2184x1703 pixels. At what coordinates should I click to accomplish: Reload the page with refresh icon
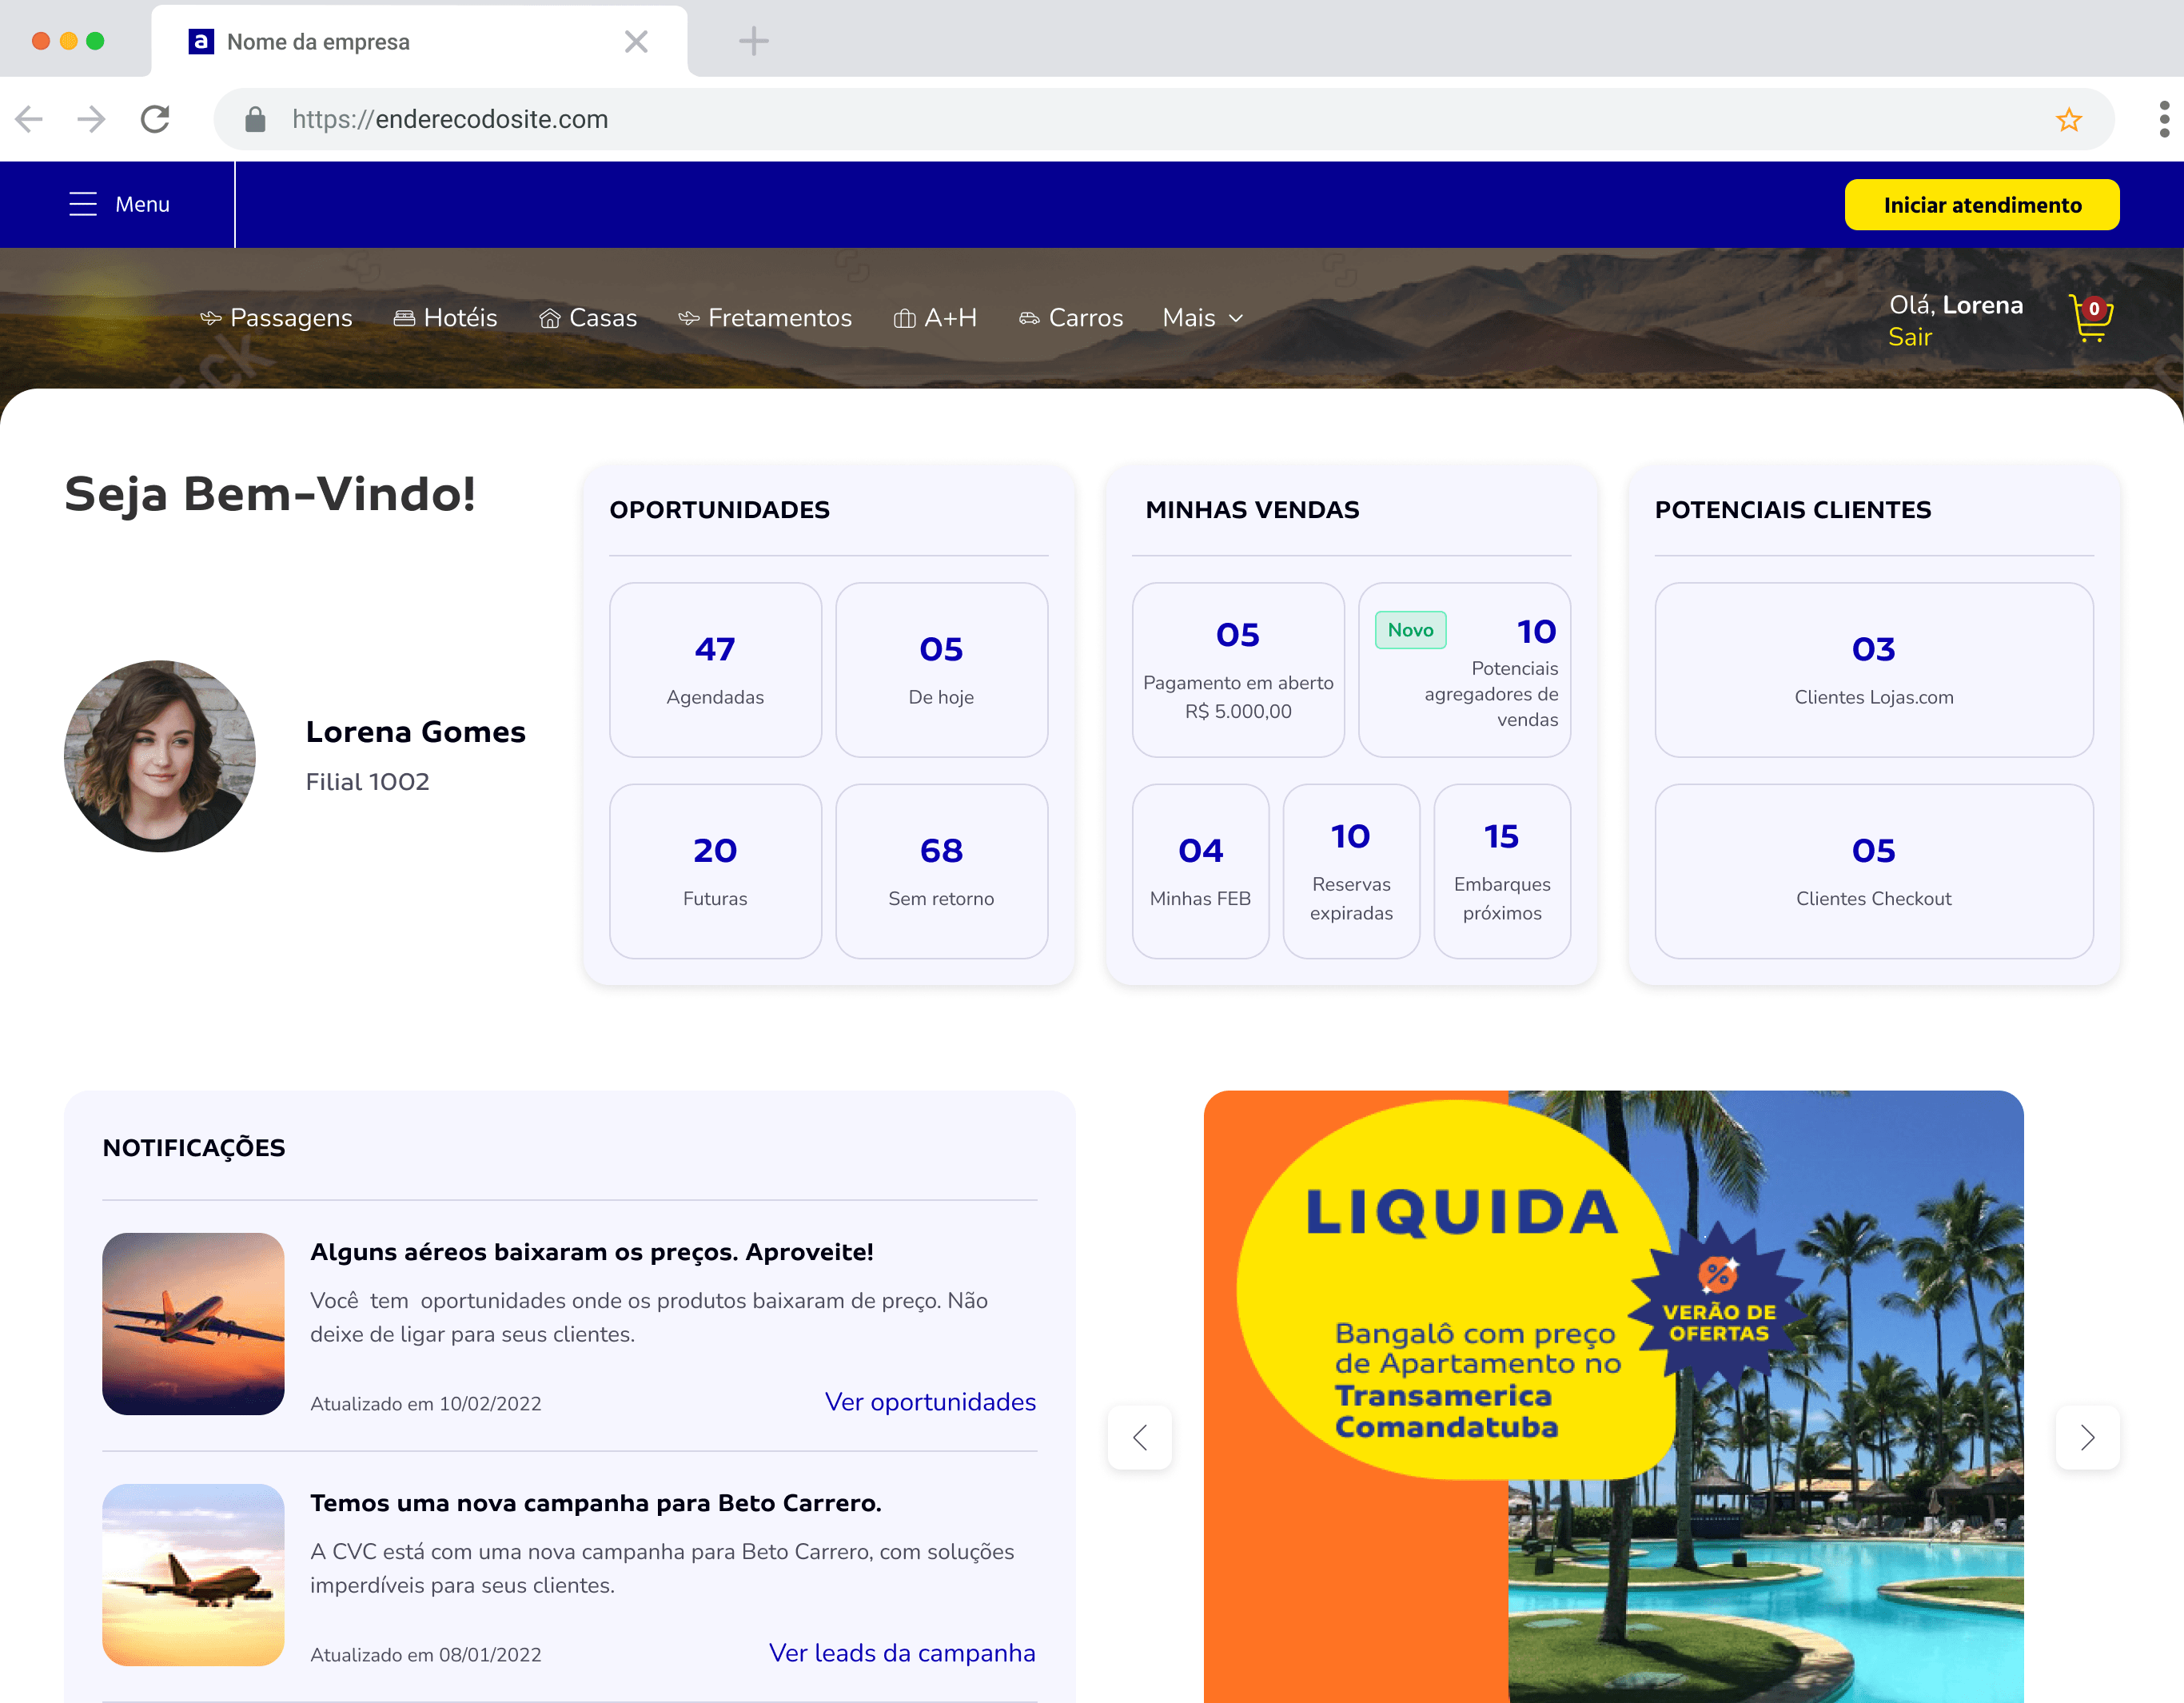155,120
